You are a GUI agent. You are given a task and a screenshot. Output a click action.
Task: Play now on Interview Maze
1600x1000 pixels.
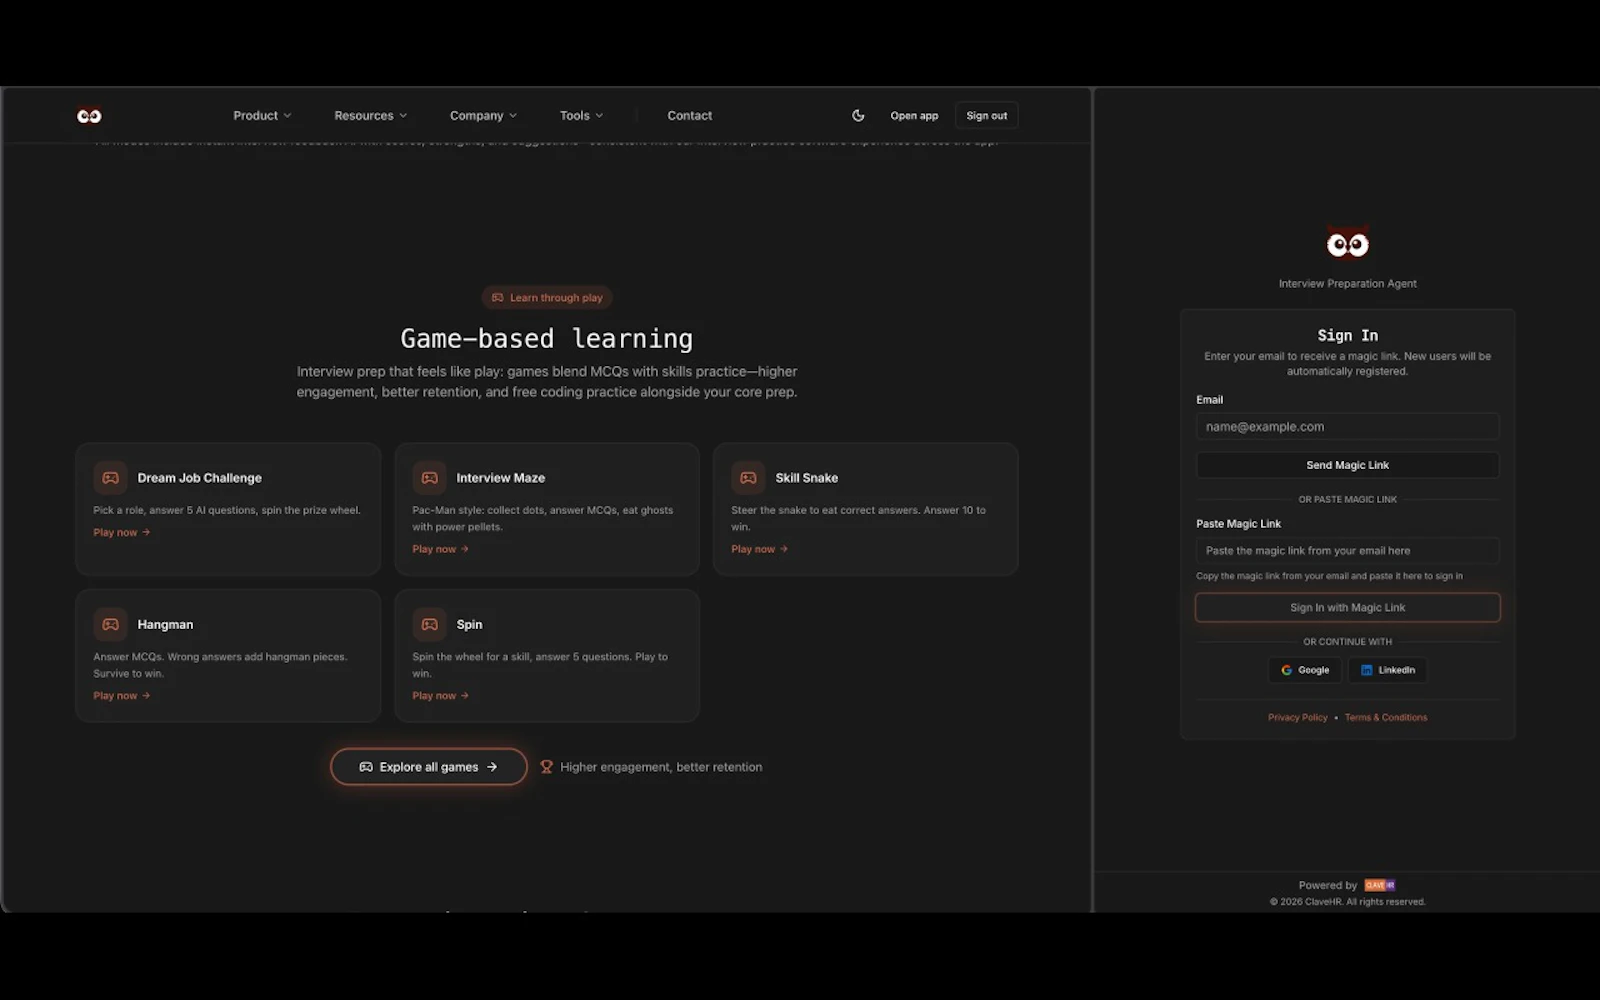pos(441,549)
